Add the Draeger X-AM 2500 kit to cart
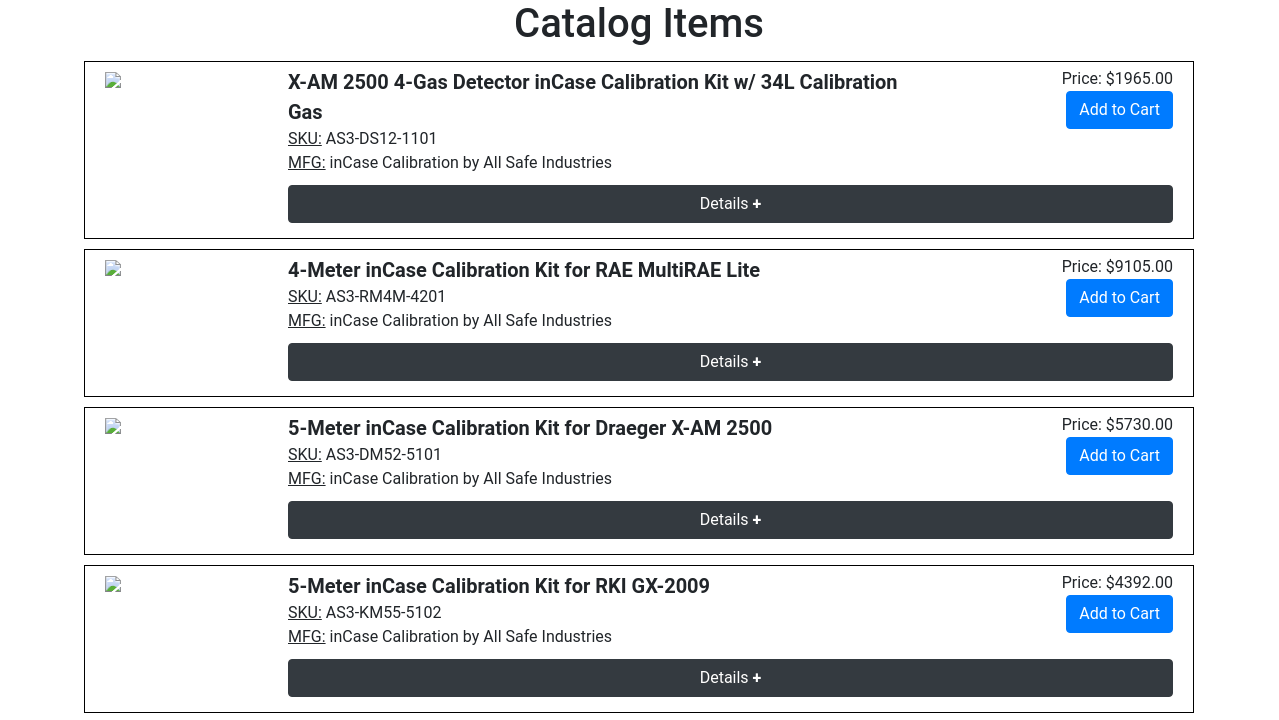The width and height of the screenshot is (1279, 720). pos(1118,456)
